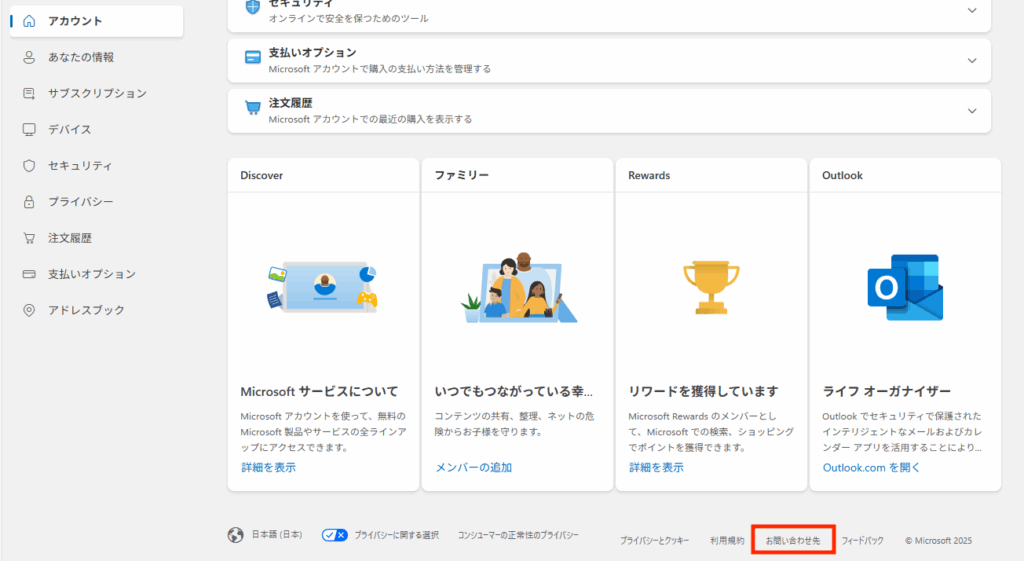The height and width of the screenshot is (561, 1024).
Task: Click the gold trophy Rewards image
Action: [x=711, y=287]
